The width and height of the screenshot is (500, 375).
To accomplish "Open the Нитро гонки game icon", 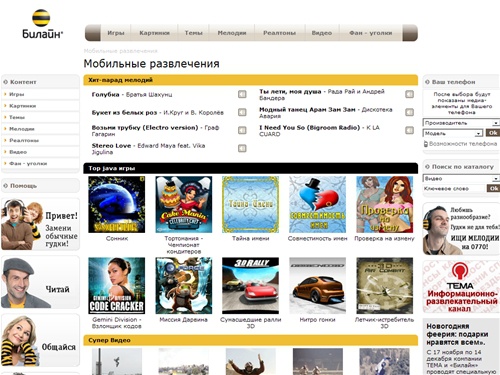I will tap(317, 285).
